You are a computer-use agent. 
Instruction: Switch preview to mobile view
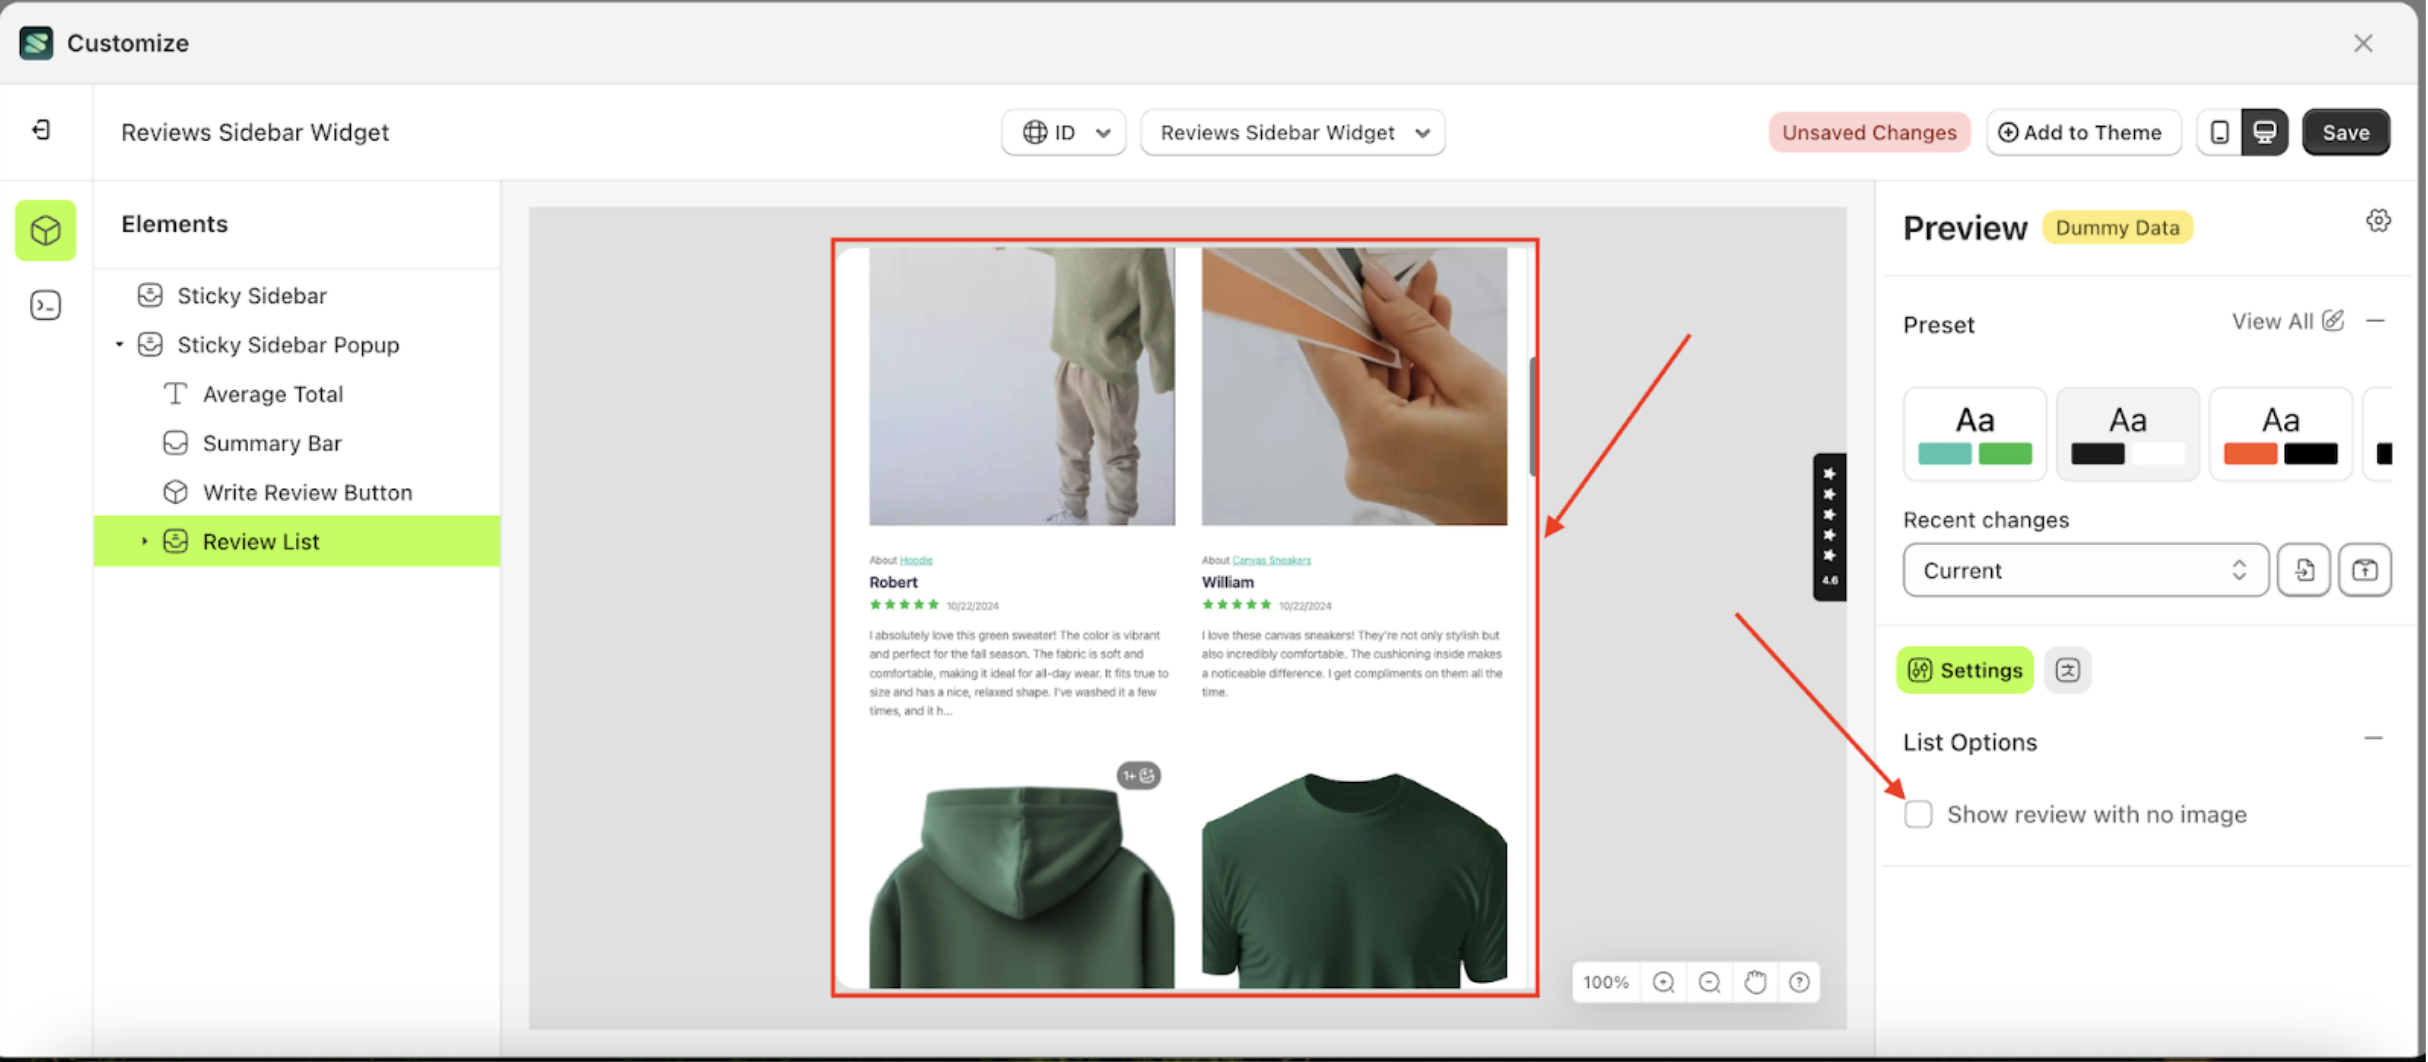point(2220,131)
